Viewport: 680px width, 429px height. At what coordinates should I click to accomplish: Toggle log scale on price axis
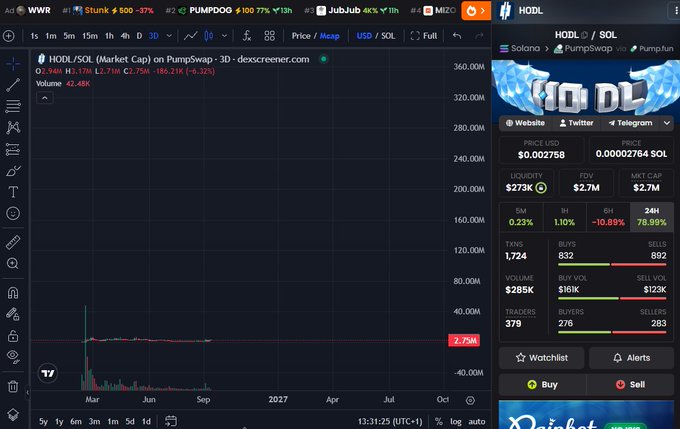tap(456, 421)
